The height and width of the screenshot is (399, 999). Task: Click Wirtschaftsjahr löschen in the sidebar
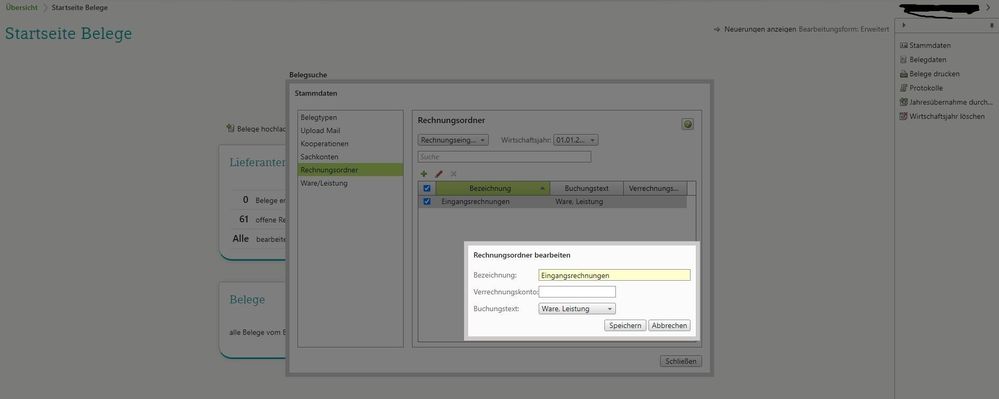(x=942, y=117)
